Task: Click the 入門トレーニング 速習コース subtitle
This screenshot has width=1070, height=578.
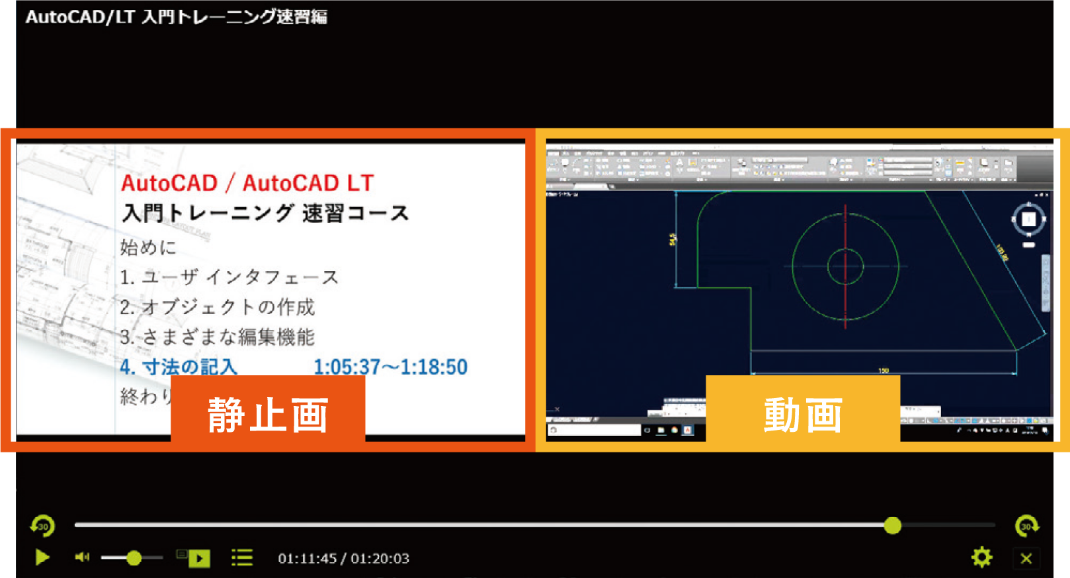Action: coord(265,213)
